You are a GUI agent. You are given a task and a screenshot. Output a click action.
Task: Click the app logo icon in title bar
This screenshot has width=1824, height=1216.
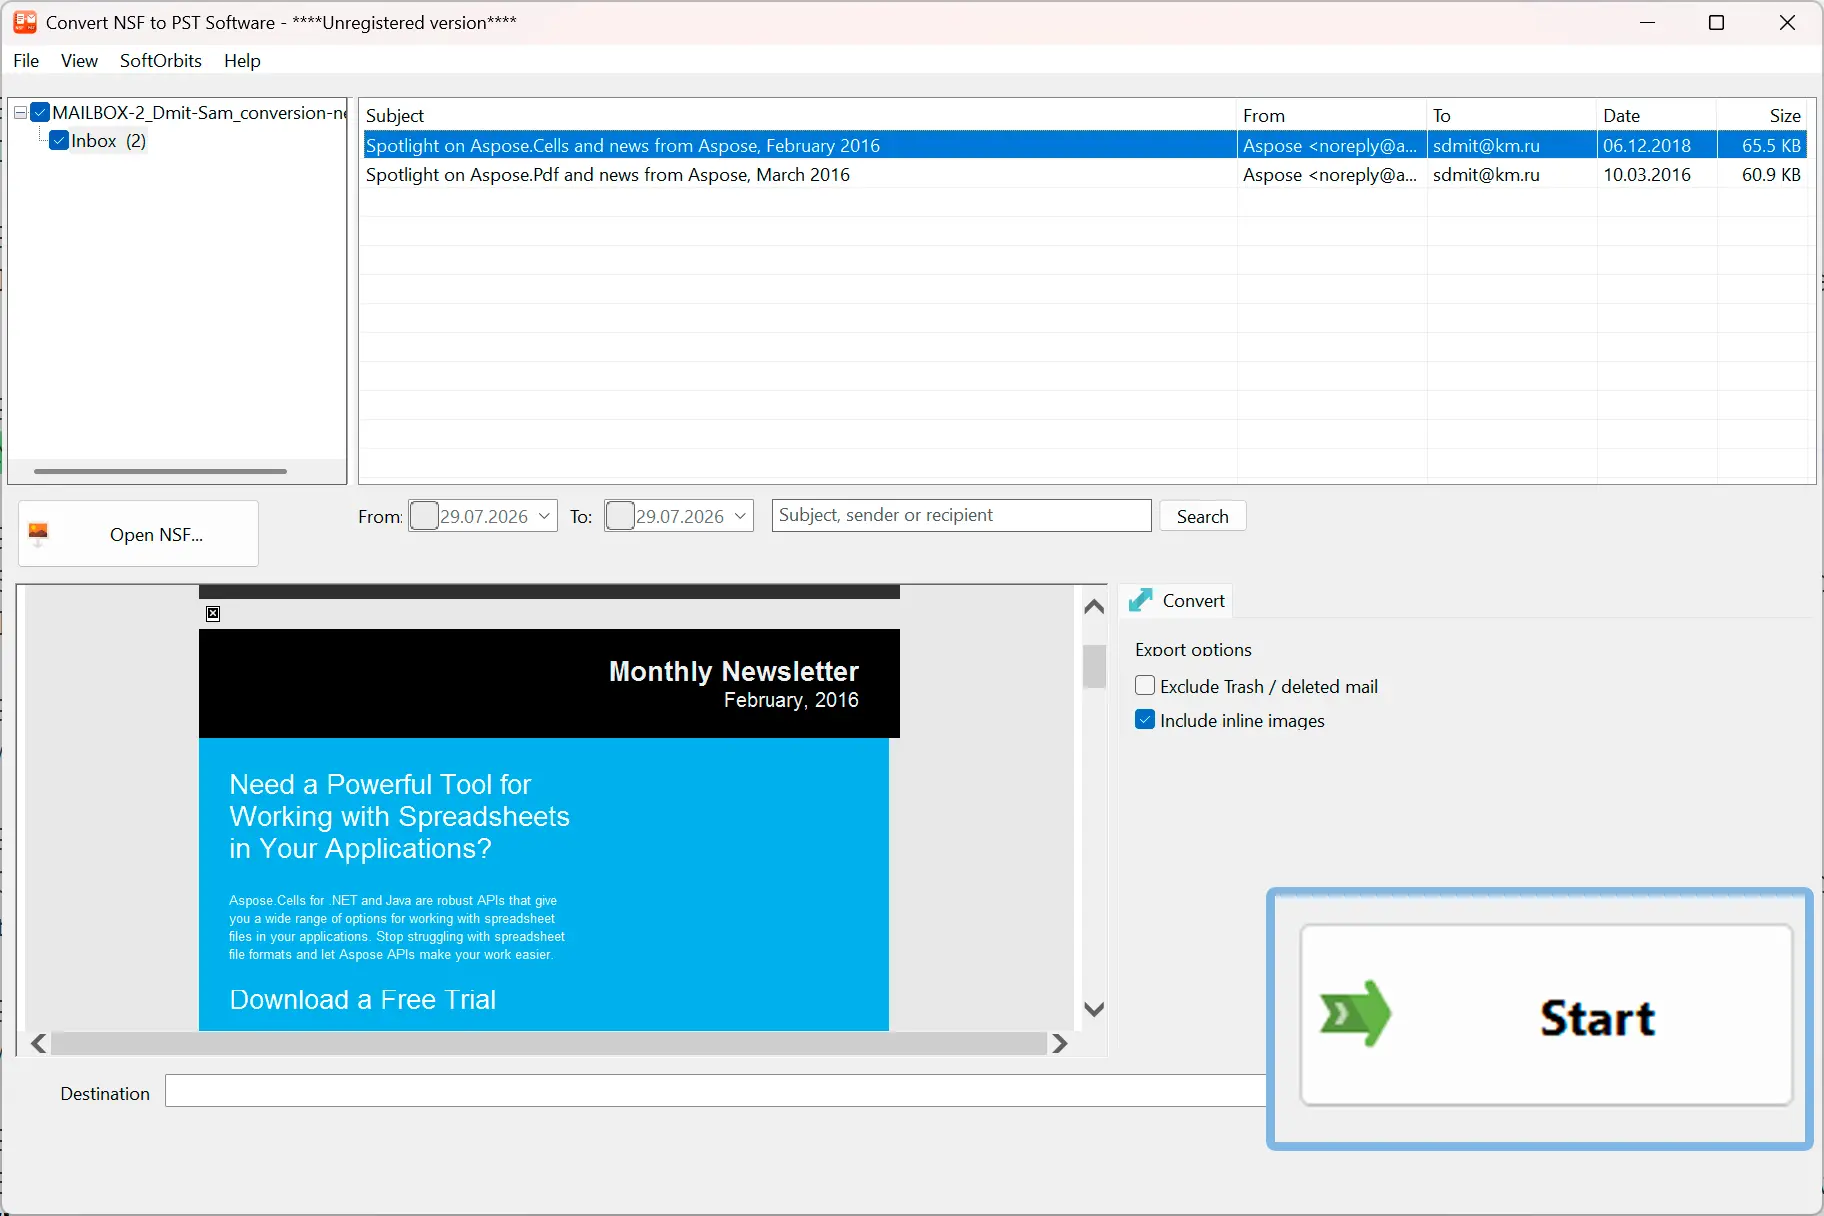(x=25, y=22)
